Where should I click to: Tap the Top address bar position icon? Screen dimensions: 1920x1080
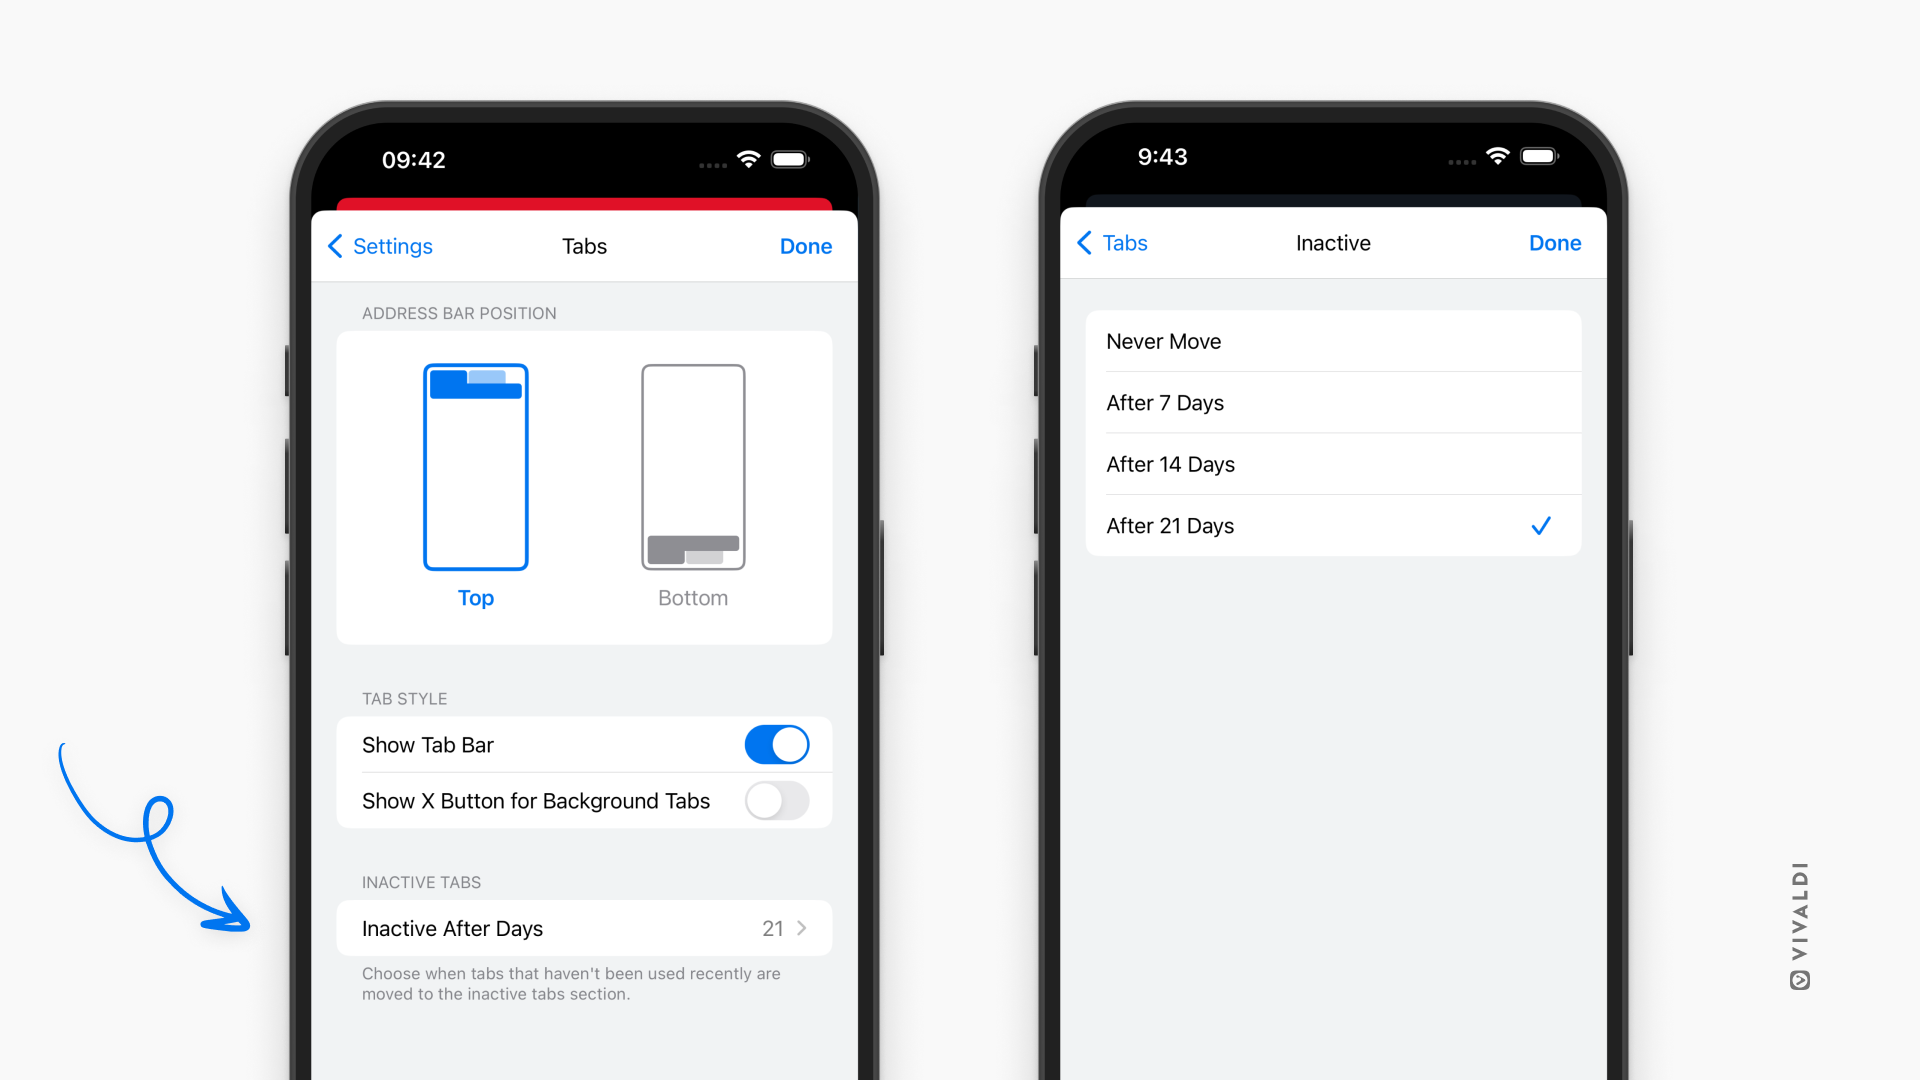tap(476, 468)
